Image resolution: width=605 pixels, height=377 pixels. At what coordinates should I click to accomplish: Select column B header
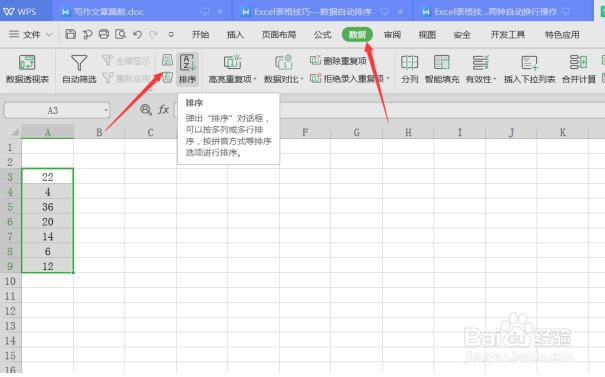(x=99, y=132)
